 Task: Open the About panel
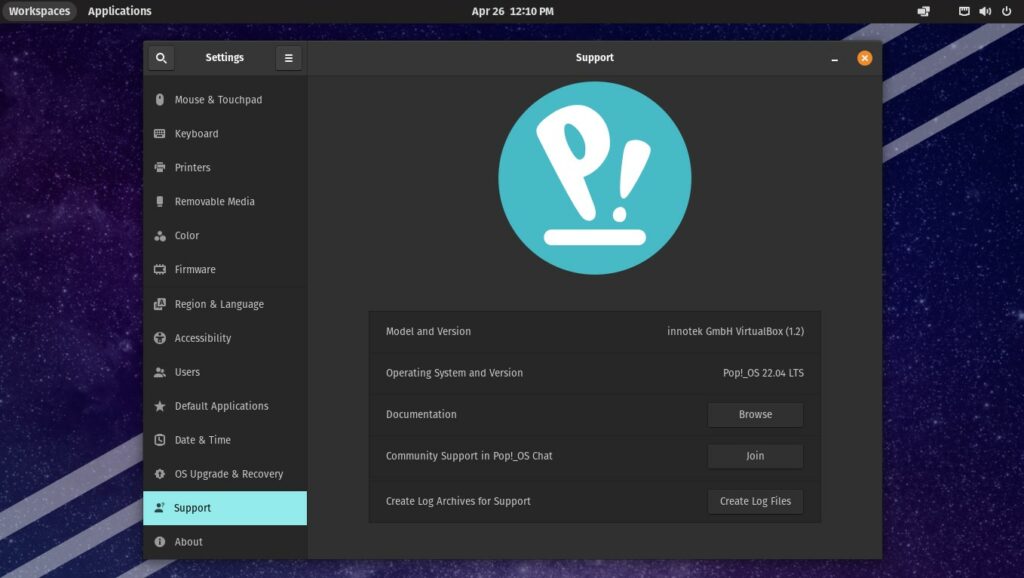tap(188, 542)
